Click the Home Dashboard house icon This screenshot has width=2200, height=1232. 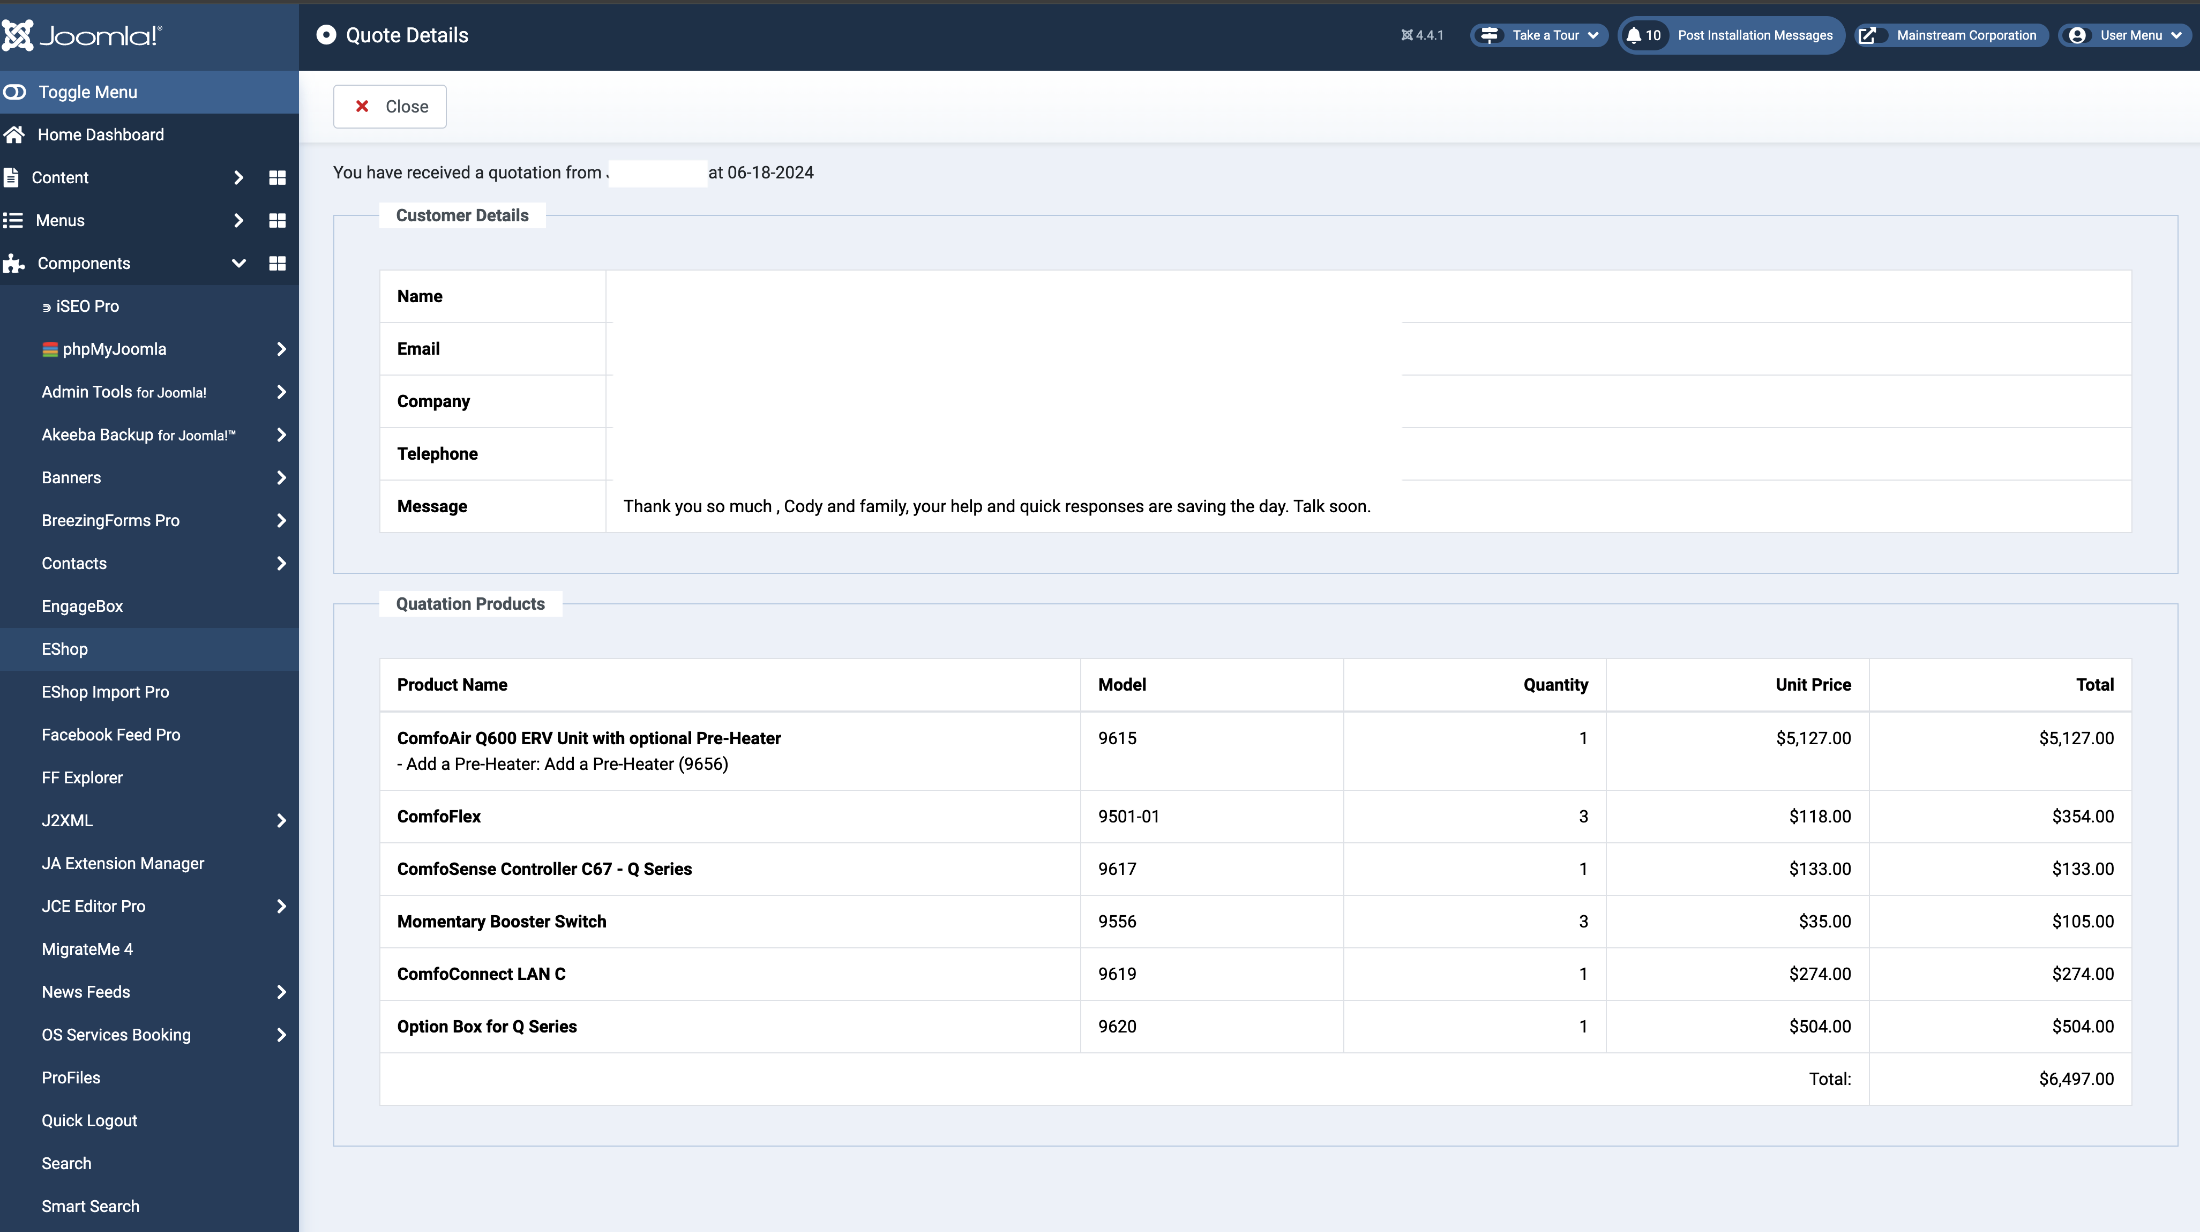pos(14,135)
